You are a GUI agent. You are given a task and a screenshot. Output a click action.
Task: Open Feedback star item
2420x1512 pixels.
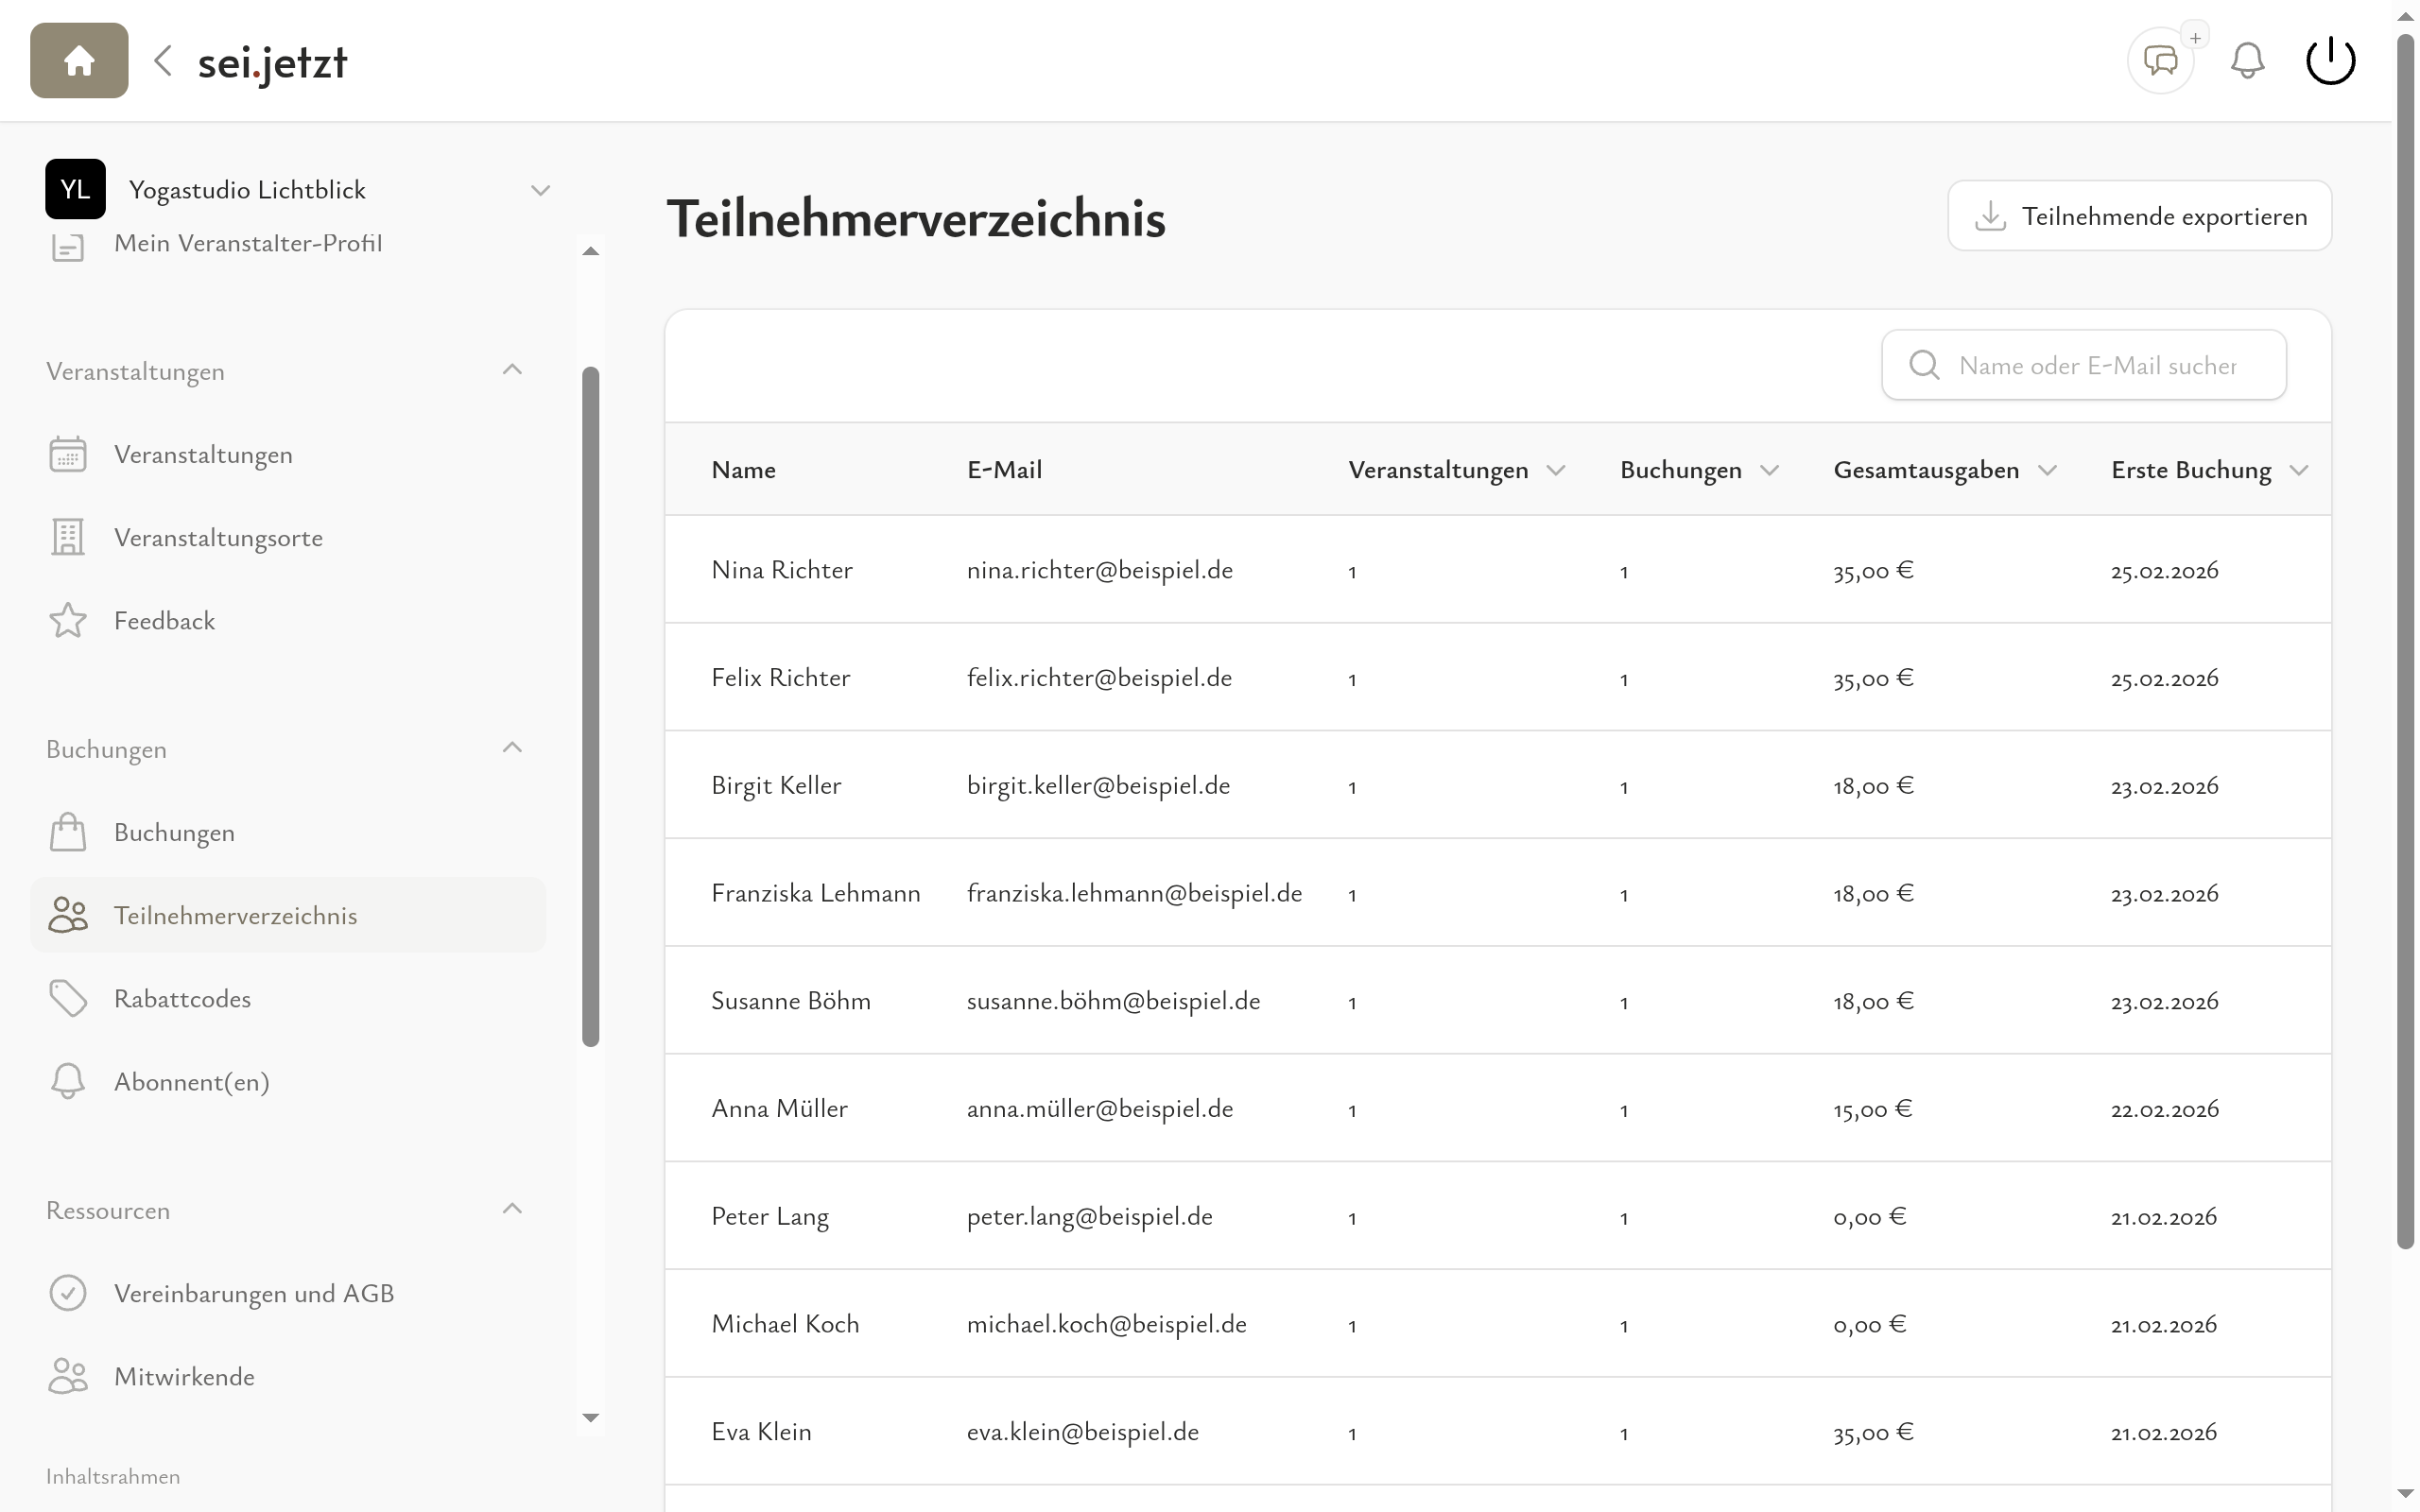click(164, 621)
